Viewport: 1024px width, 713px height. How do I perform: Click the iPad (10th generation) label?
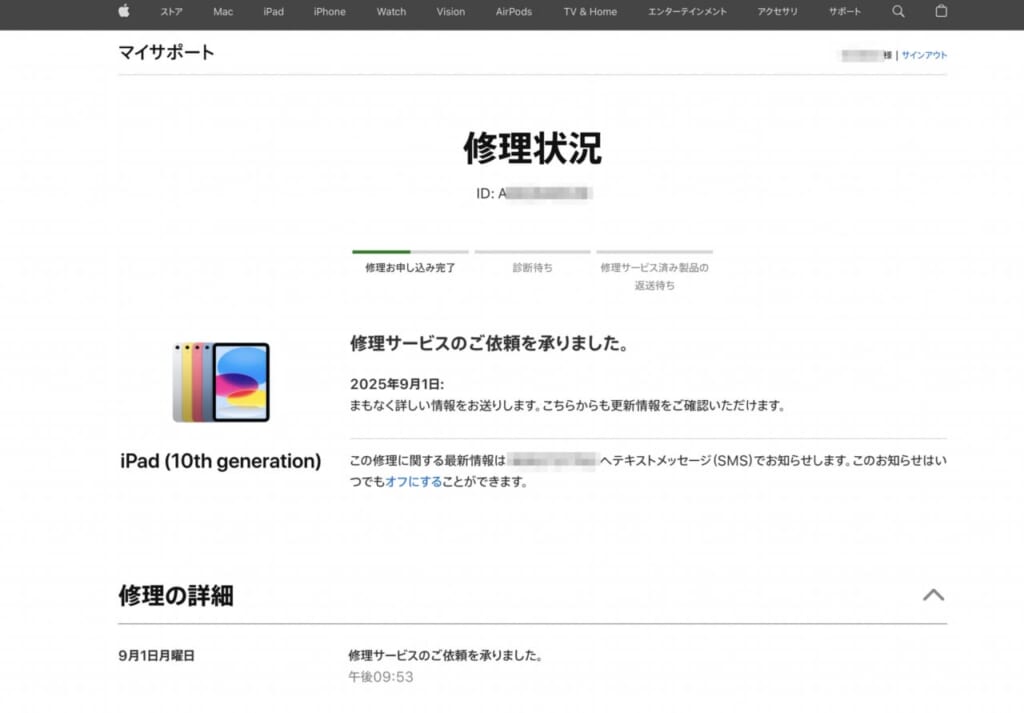click(221, 461)
